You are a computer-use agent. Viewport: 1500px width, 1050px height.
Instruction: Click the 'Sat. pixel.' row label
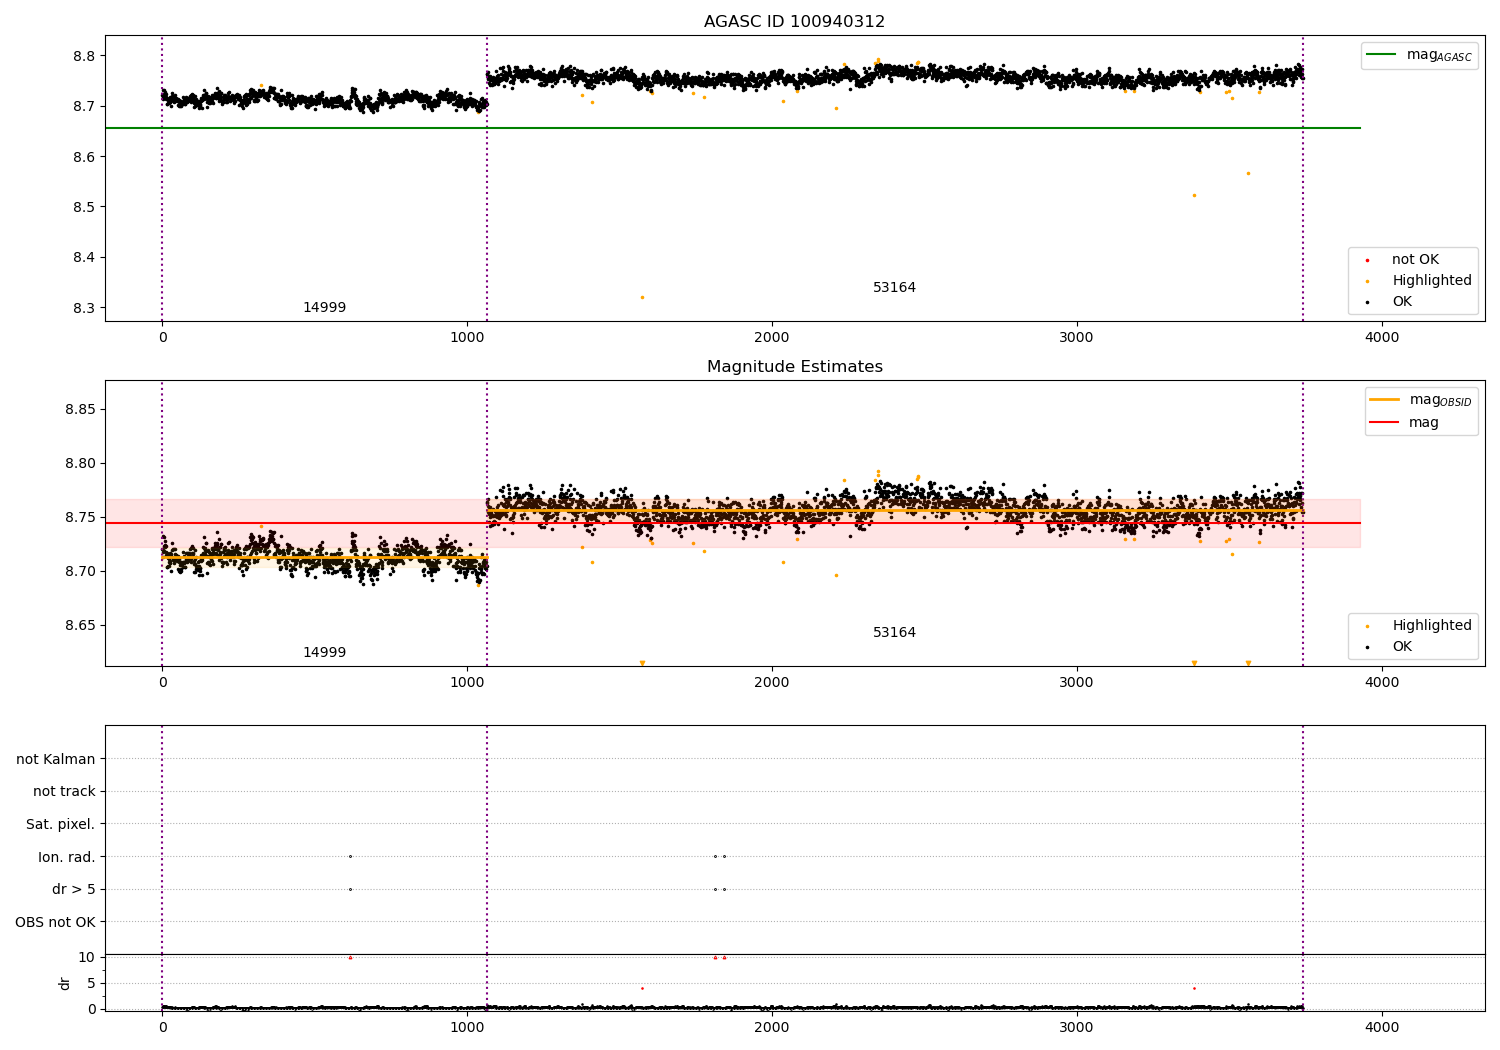click(60, 824)
